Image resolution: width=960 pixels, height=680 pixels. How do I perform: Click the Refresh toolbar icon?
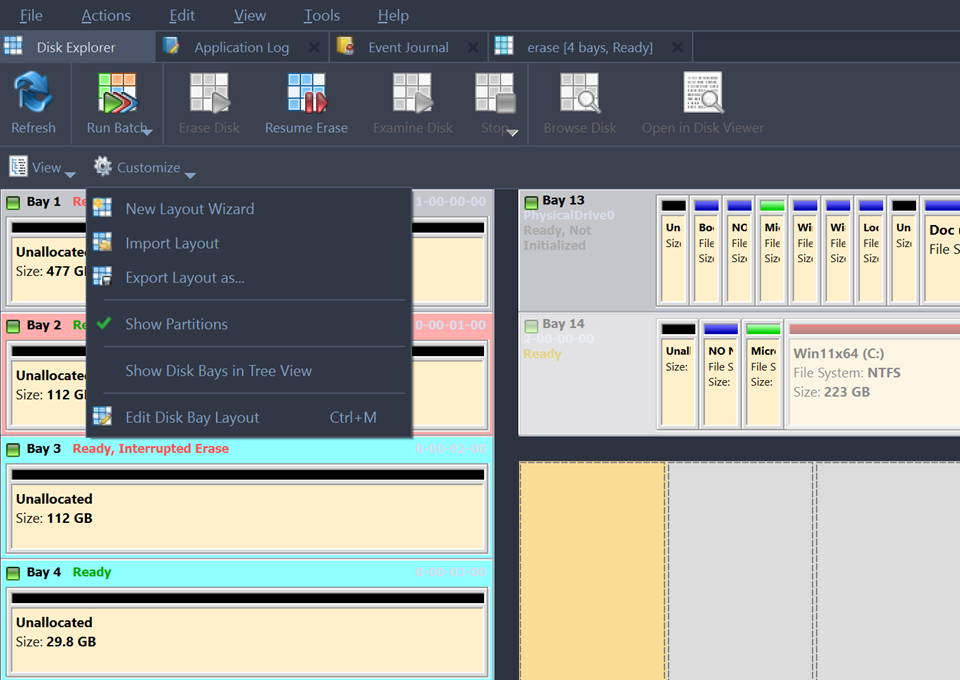click(33, 94)
